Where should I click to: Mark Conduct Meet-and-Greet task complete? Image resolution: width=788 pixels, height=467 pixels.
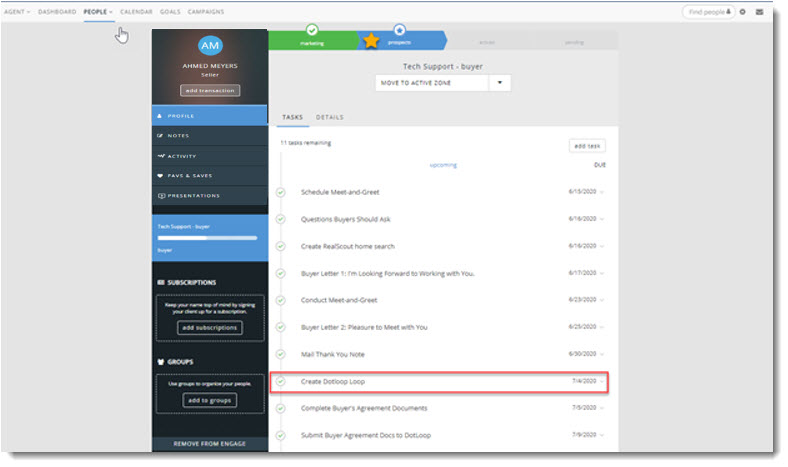click(281, 300)
